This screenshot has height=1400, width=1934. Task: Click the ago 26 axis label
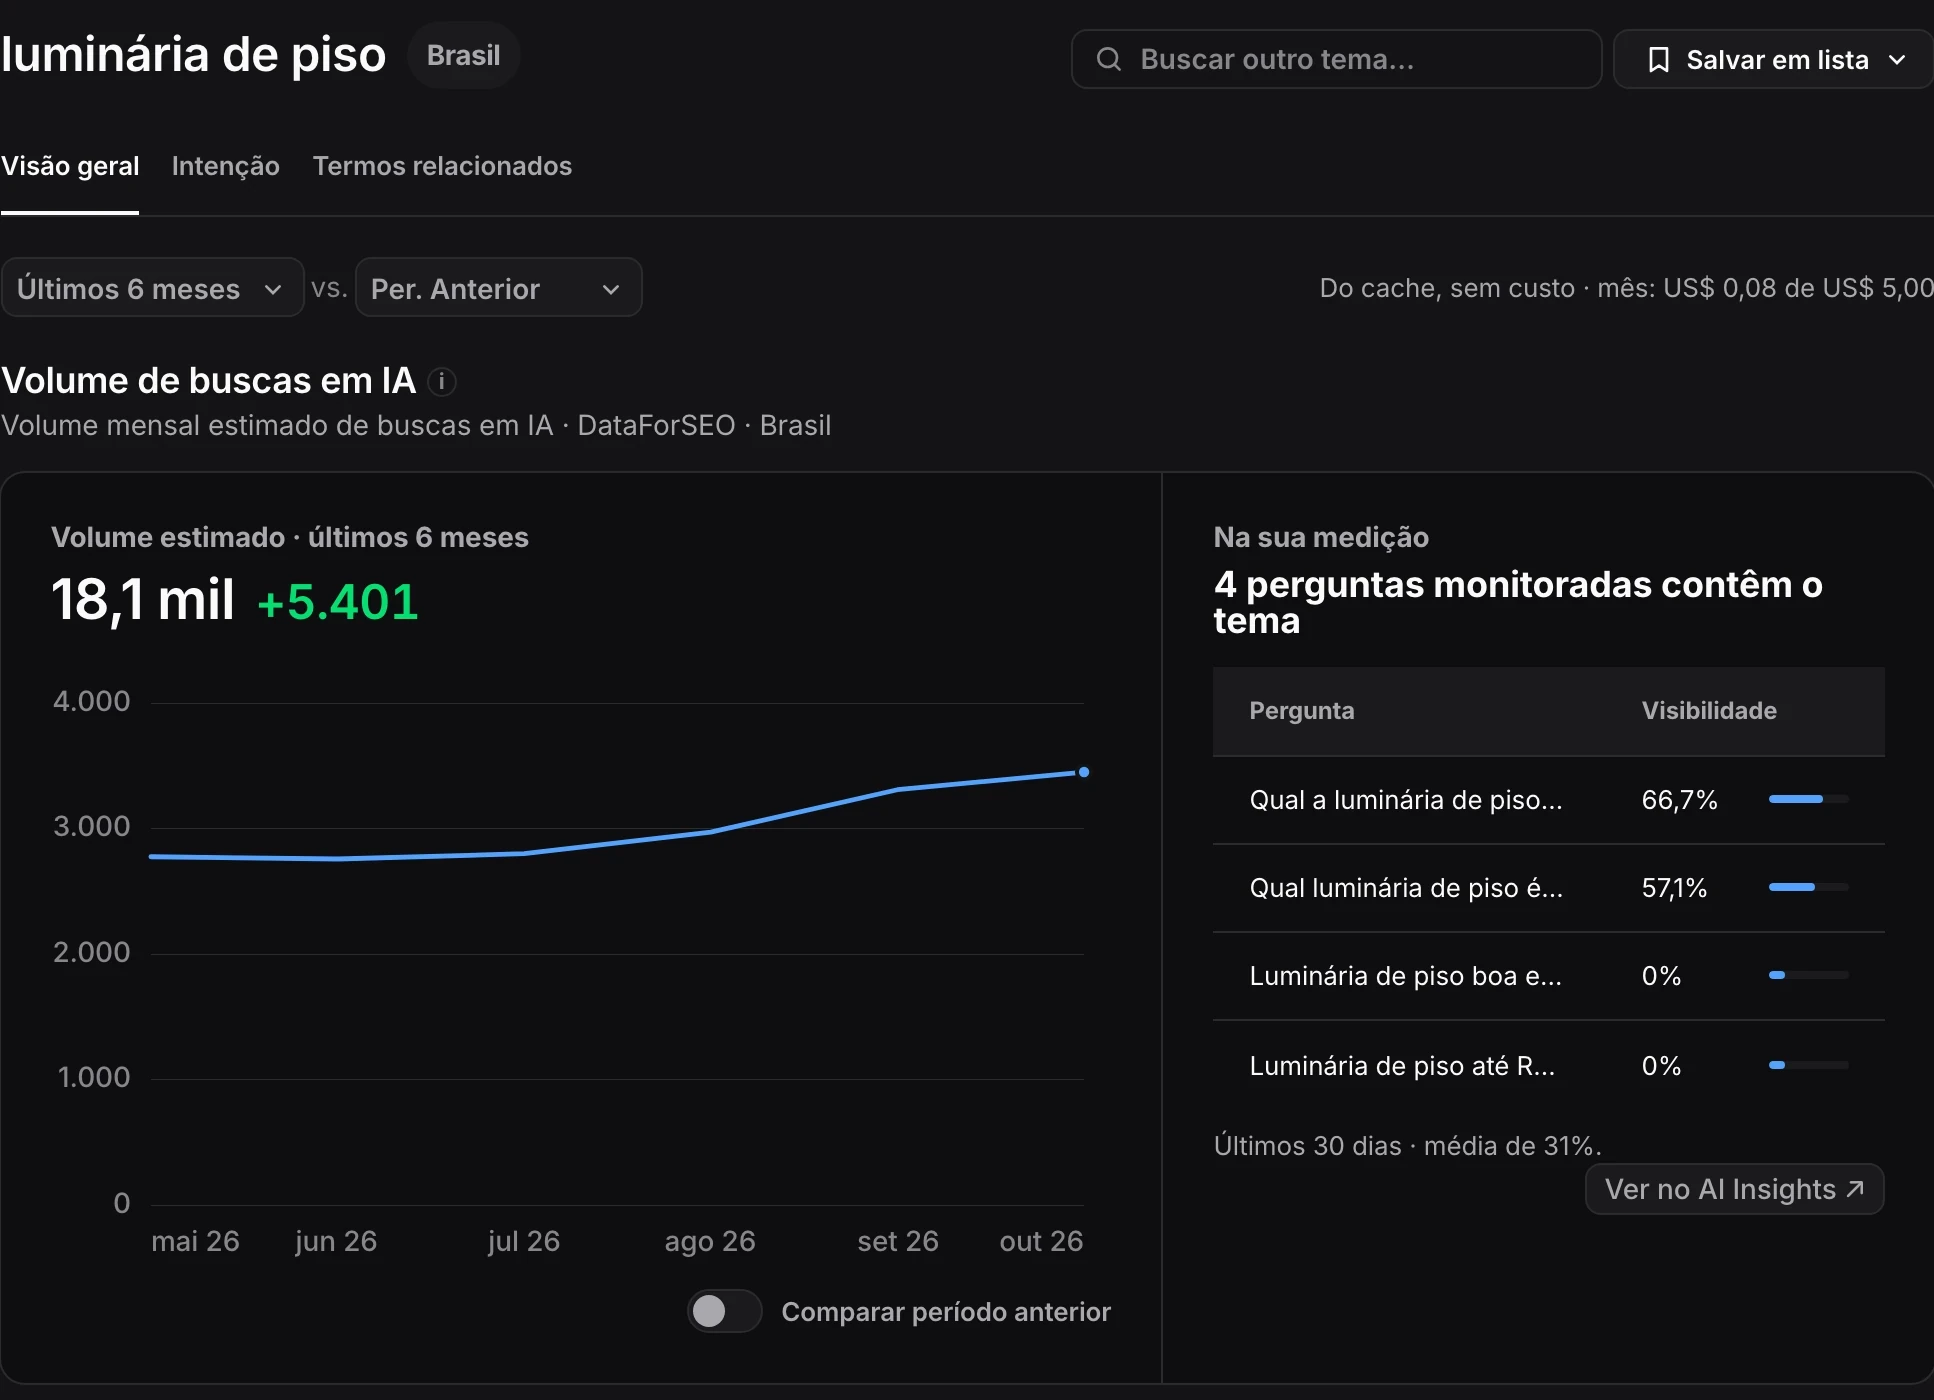click(x=710, y=1241)
